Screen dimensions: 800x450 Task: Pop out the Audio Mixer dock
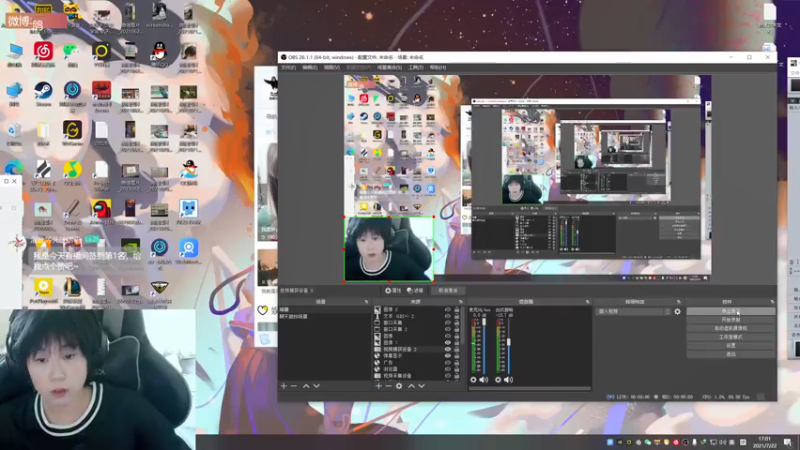click(x=587, y=302)
